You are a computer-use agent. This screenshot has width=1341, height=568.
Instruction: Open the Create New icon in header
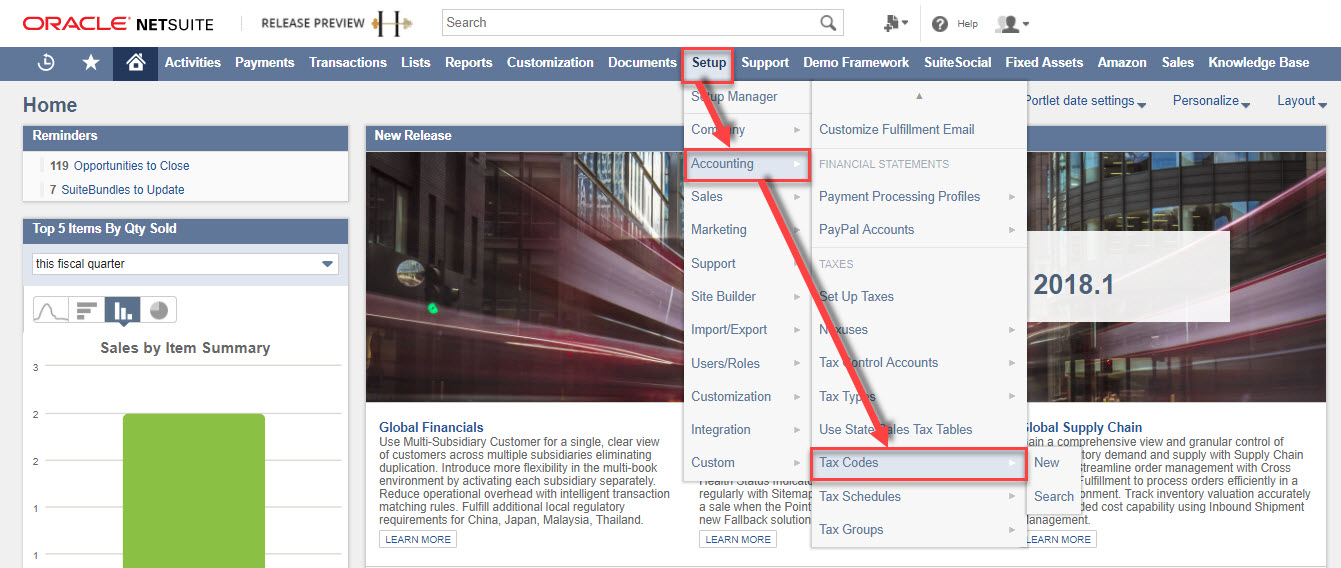click(895, 23)
